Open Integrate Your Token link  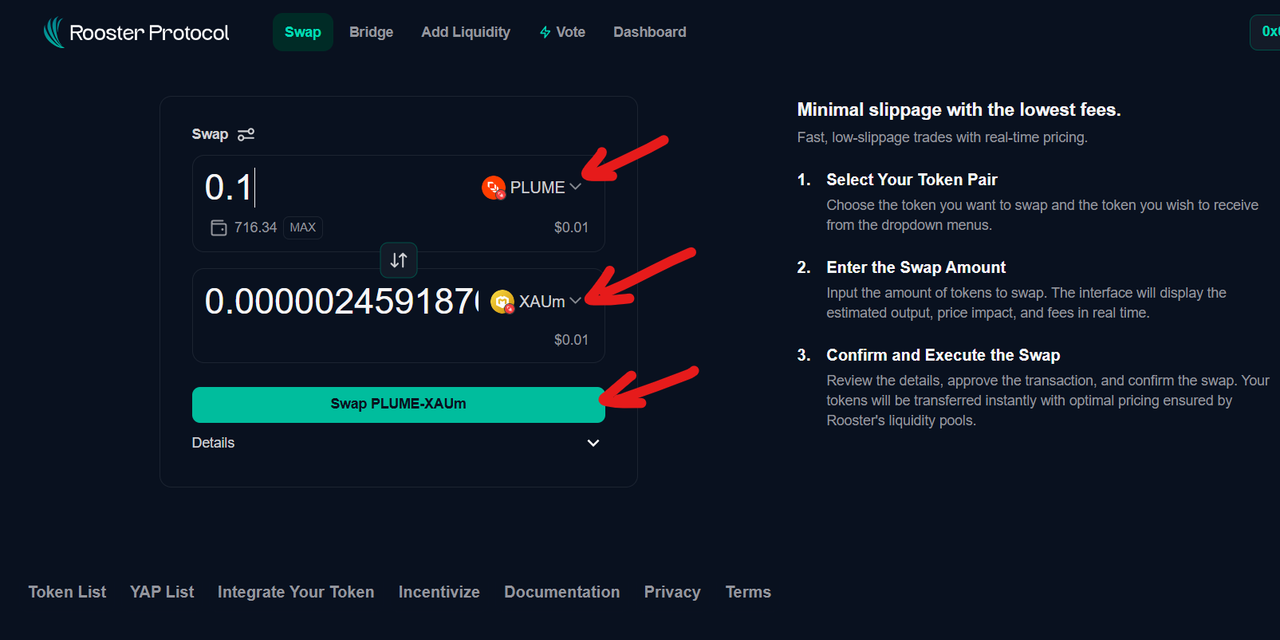tap(296, 592)
